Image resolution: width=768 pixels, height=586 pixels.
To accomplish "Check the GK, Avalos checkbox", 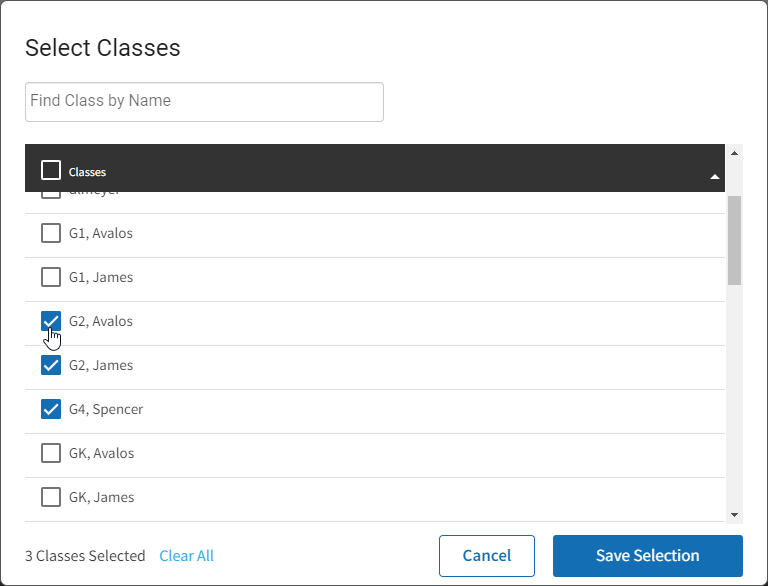I will coord(51,454).
